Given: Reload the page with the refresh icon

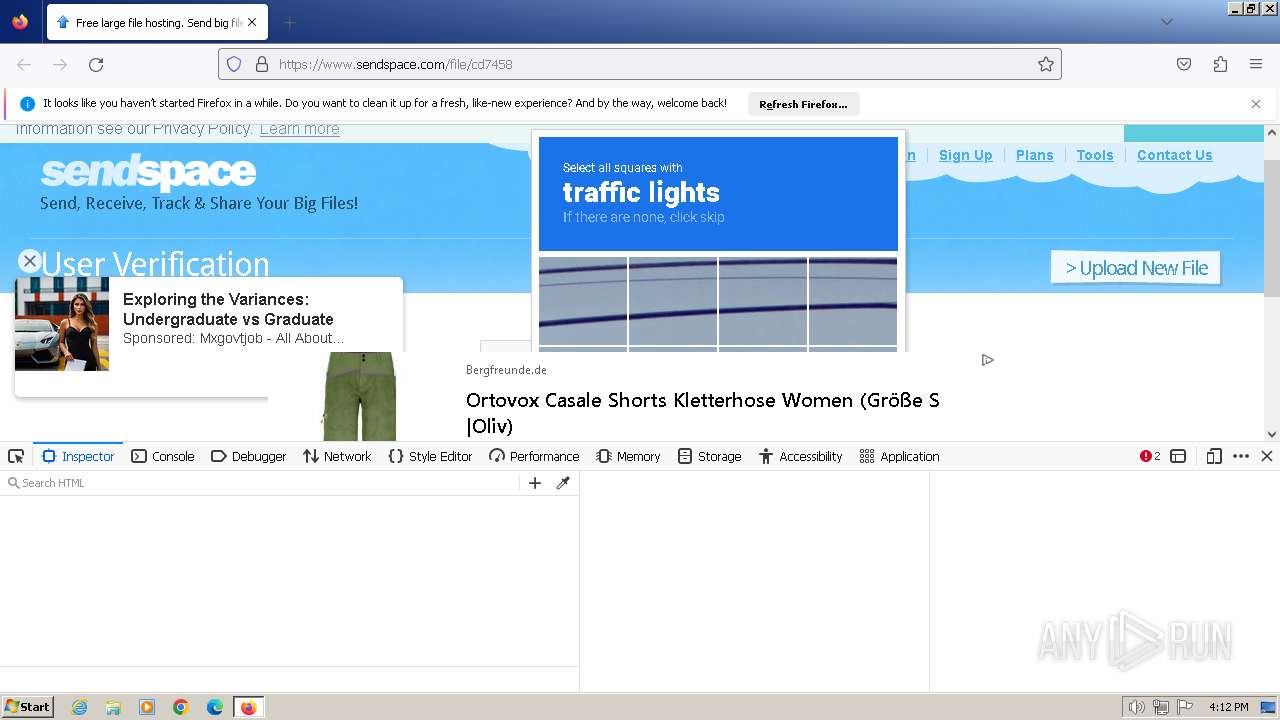Looking at the screenshot, I should [x=96, y=64].
